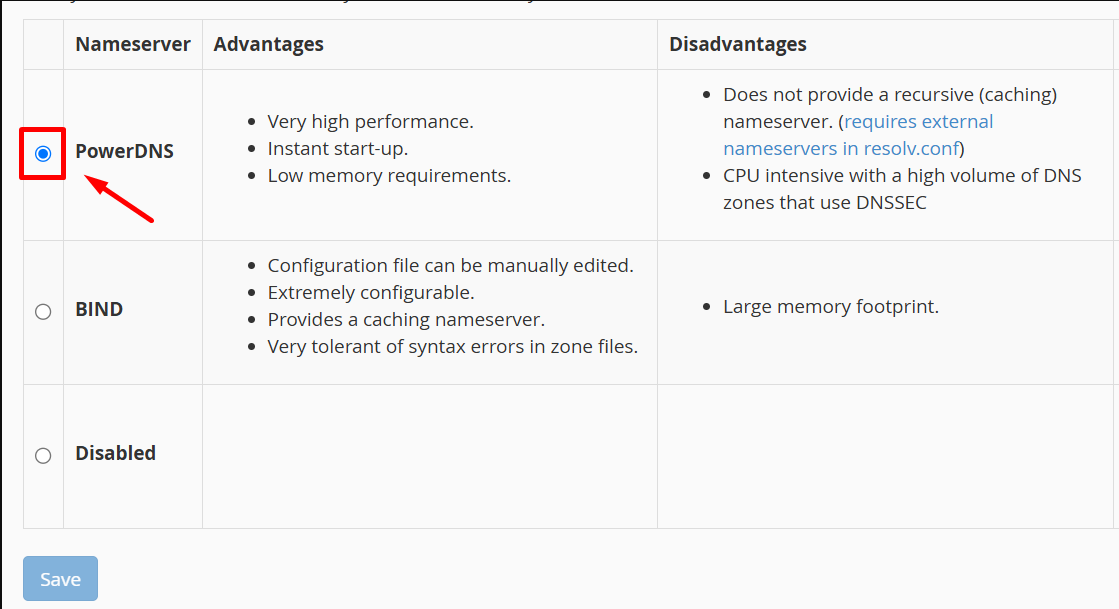
Task: Click the BIND nameserver name label
Action: pos(99,309)
